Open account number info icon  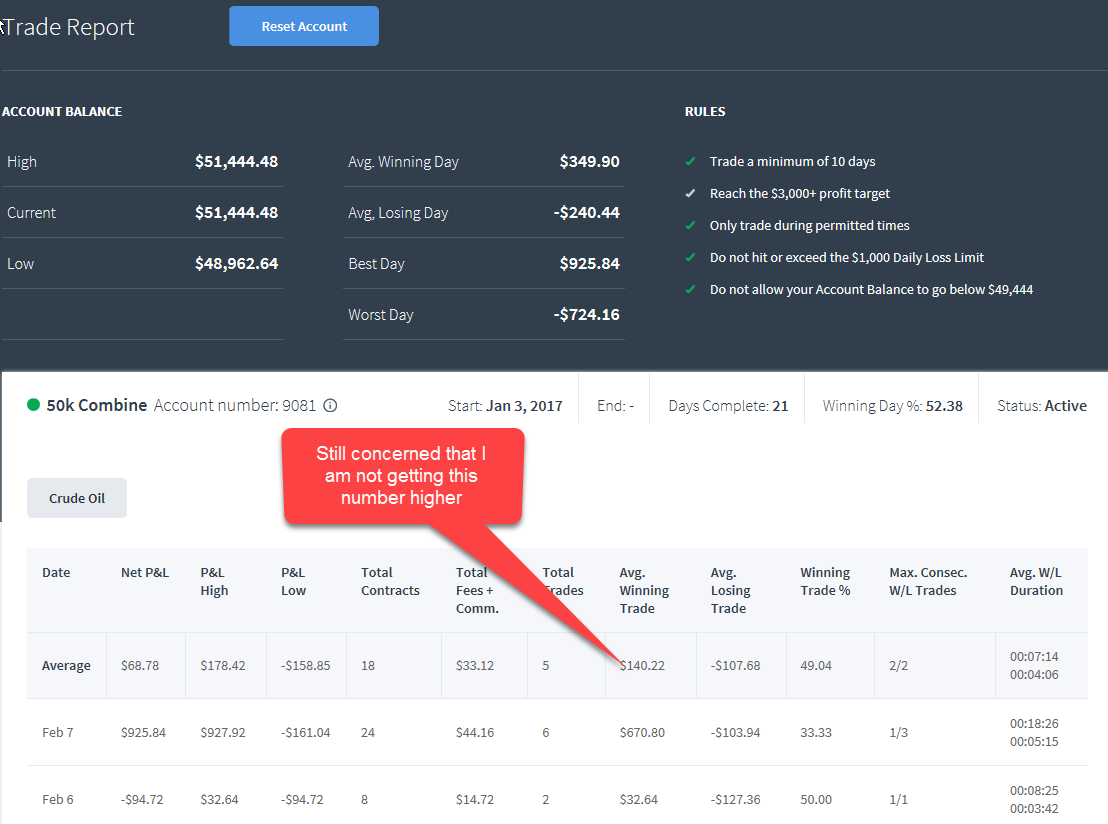click(x=330, y=406)
